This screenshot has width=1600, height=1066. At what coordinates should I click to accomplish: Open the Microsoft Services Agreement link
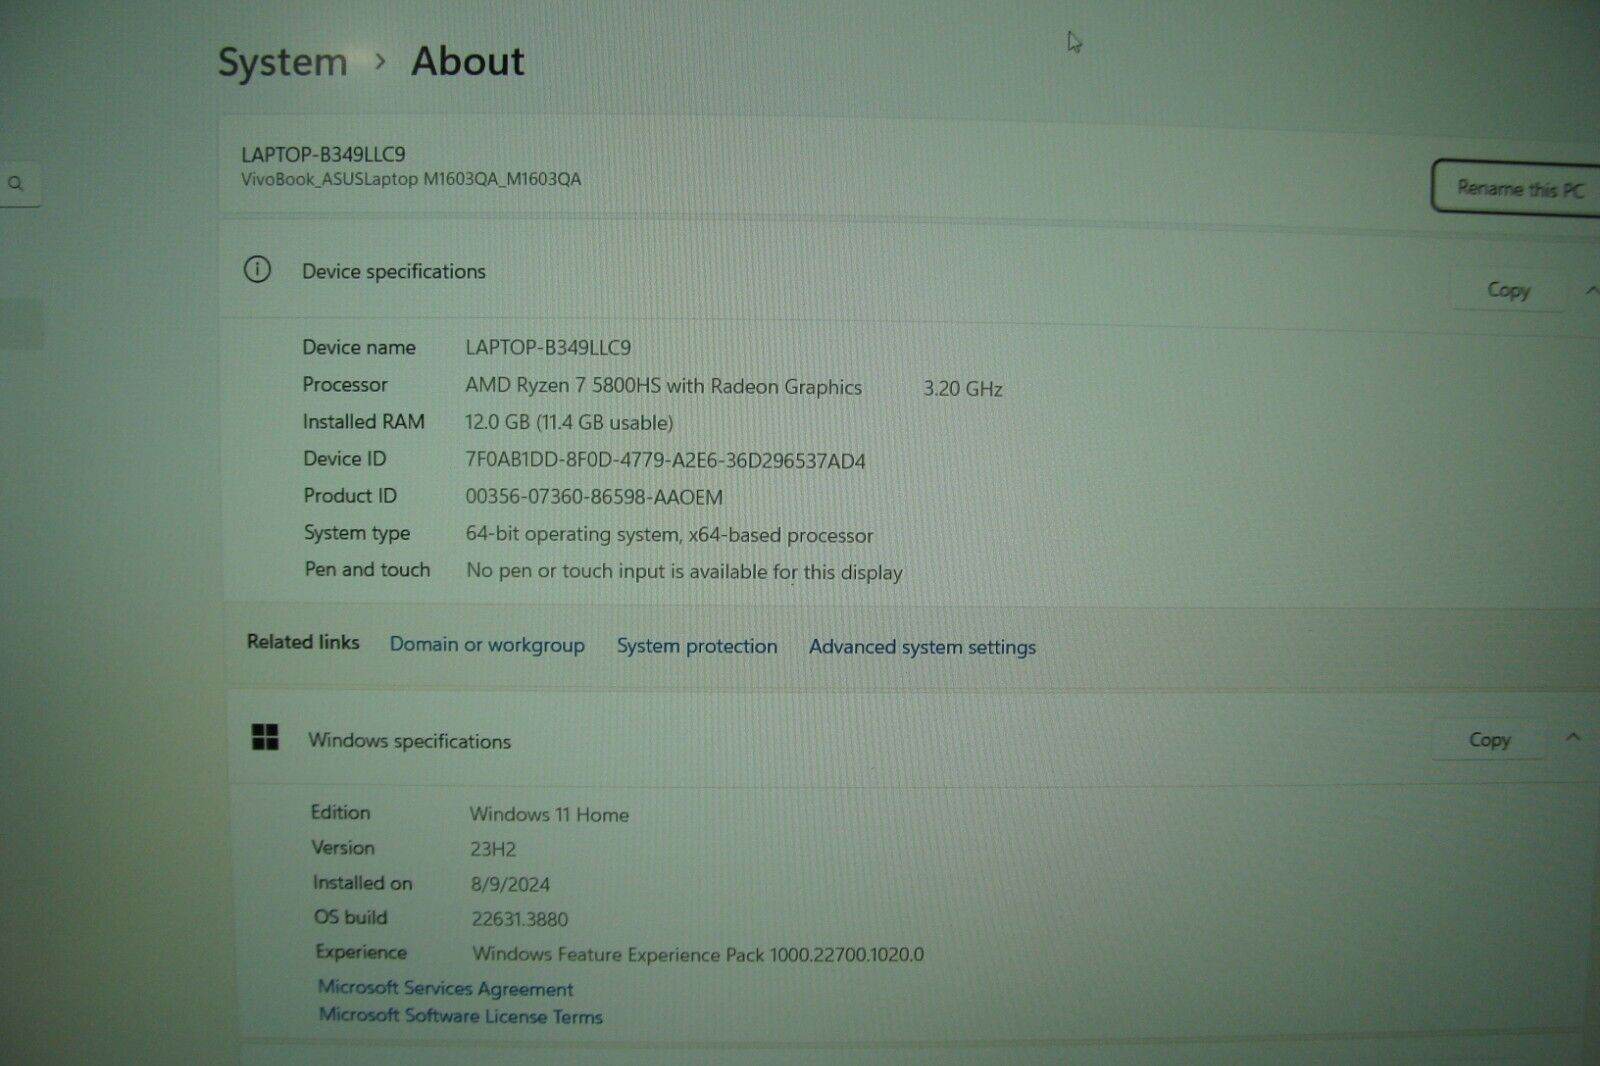pos(446,989)
